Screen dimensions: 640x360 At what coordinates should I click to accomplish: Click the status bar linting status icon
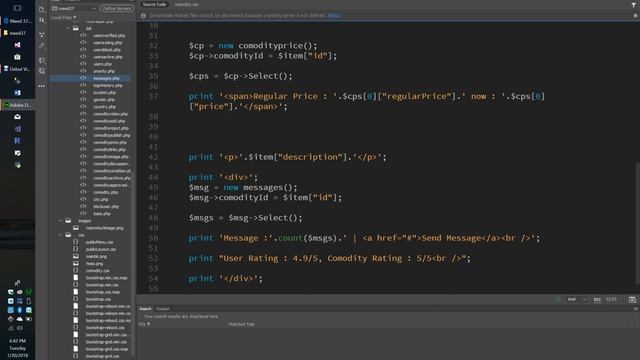pos(558,300)
